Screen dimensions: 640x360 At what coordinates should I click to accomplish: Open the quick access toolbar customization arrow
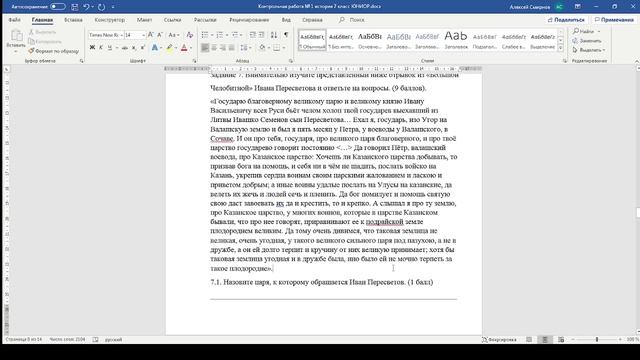[113, 7]
